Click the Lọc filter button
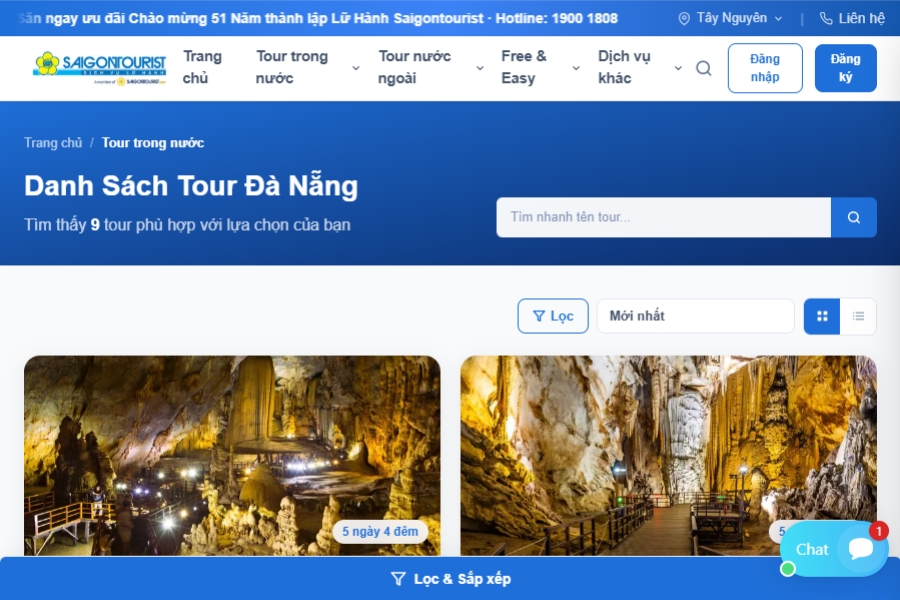 (x=553, y=316)
